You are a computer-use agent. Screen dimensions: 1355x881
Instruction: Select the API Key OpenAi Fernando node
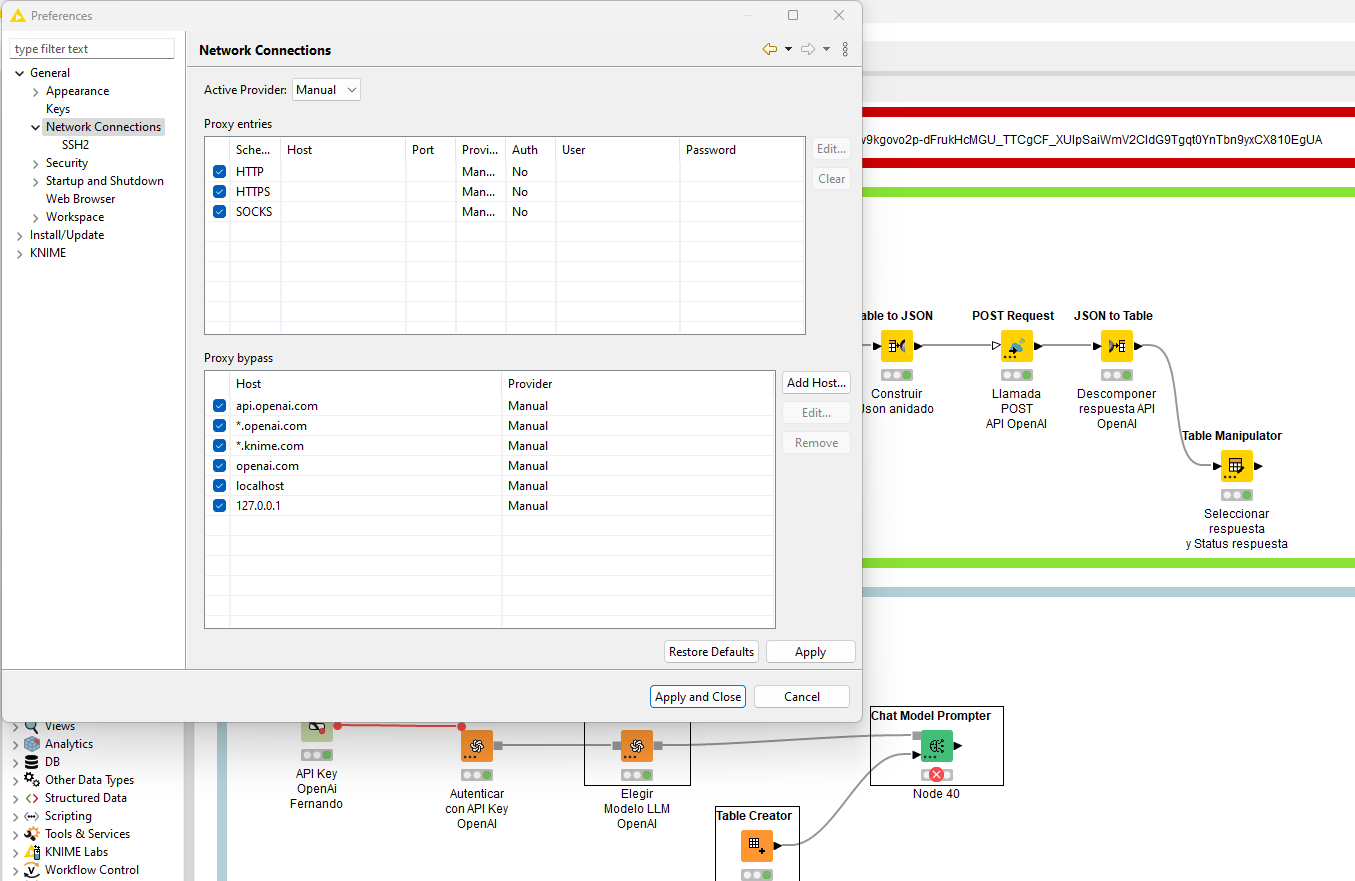[x=317, y=732]
